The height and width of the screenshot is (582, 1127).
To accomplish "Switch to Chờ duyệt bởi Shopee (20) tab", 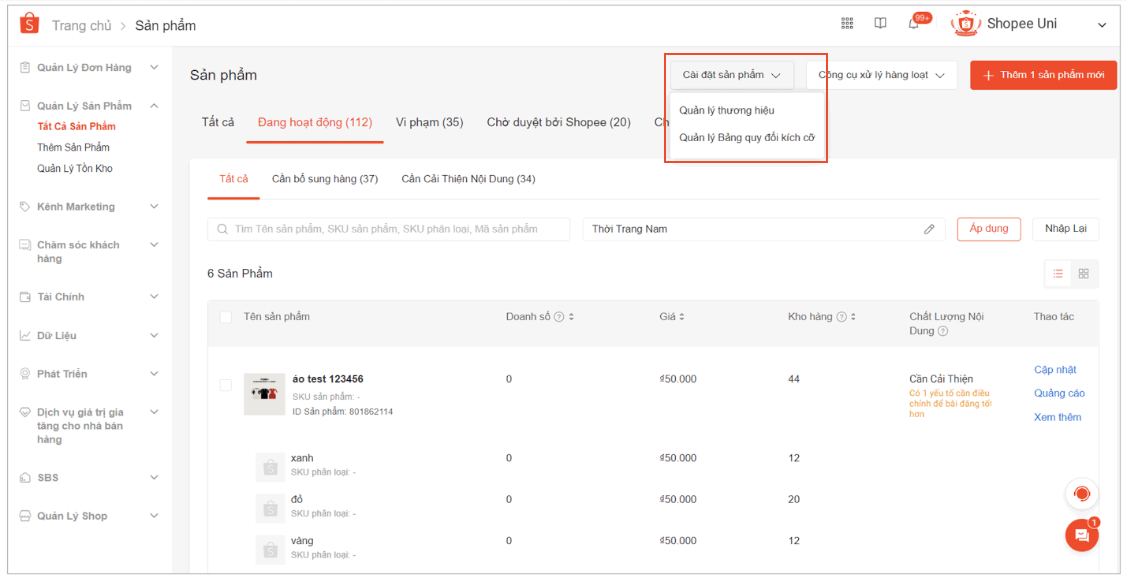I will point(558,122).
